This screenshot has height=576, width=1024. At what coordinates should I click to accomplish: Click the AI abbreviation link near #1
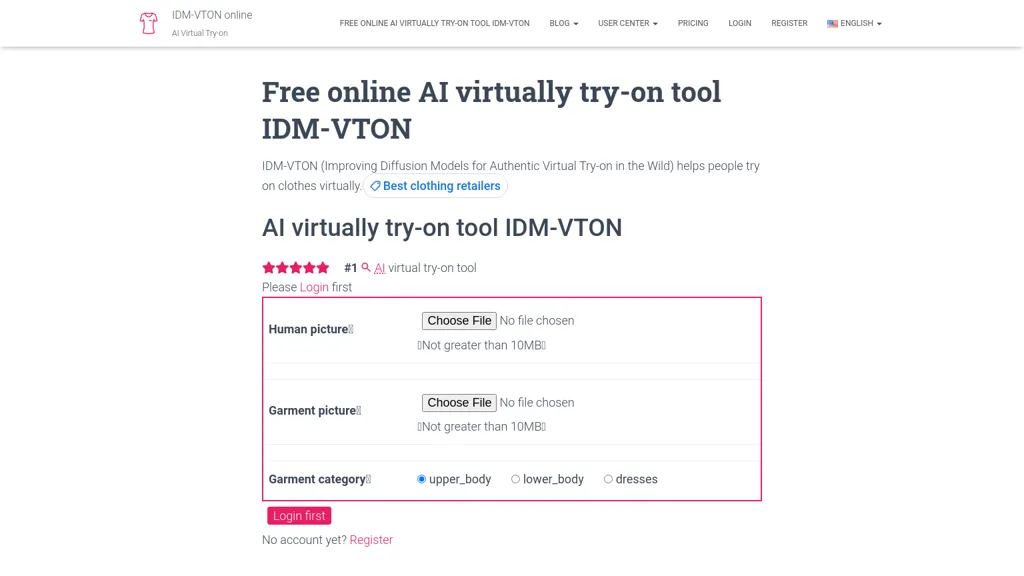pos(379,268)
